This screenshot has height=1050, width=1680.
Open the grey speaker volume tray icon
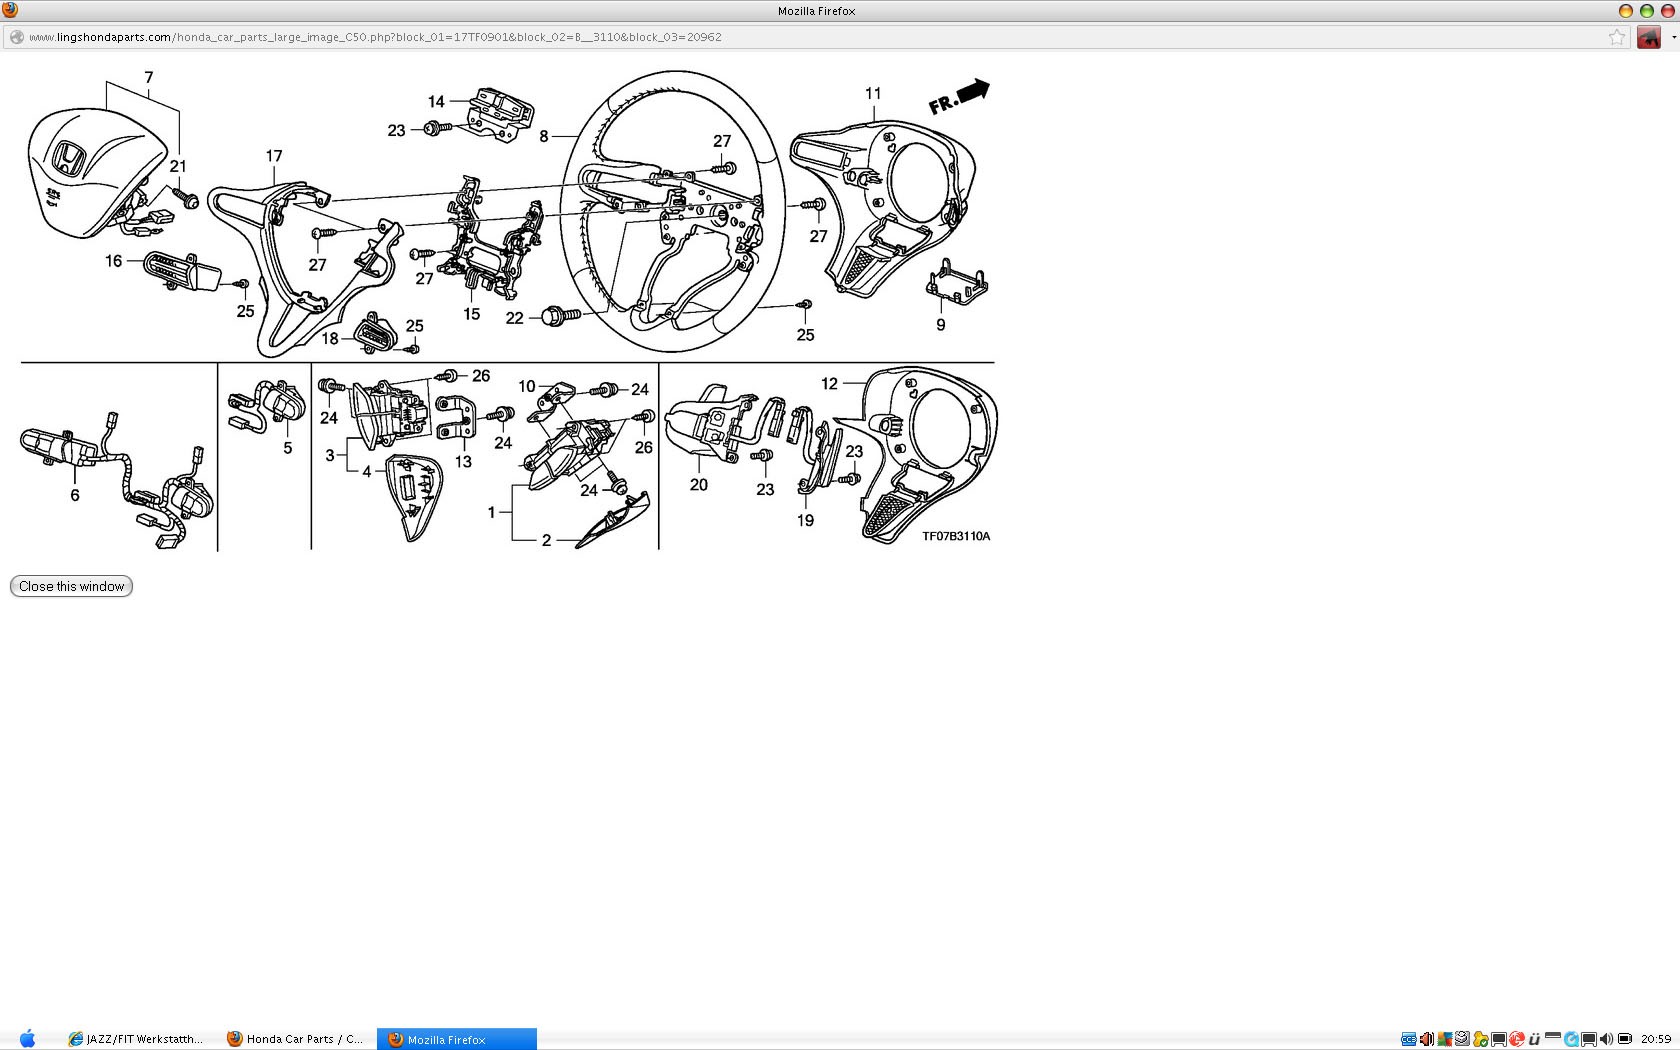point(1606,1039)
